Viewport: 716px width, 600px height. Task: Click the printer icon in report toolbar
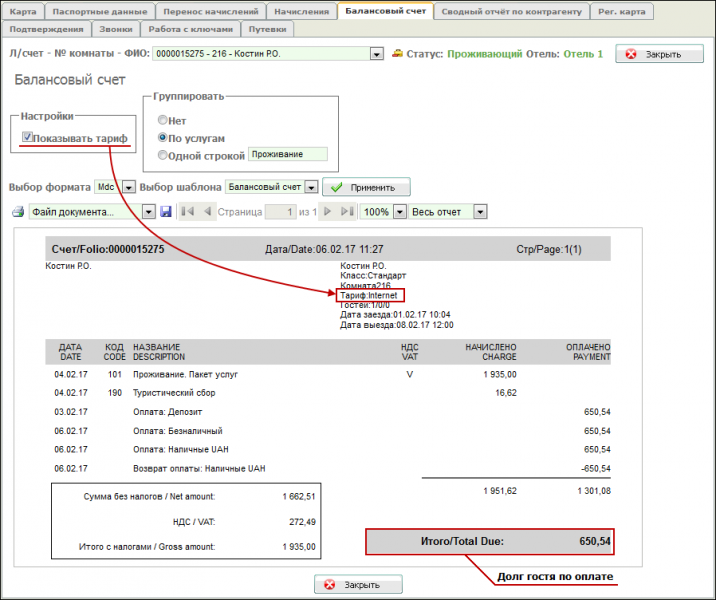point(18,212)
